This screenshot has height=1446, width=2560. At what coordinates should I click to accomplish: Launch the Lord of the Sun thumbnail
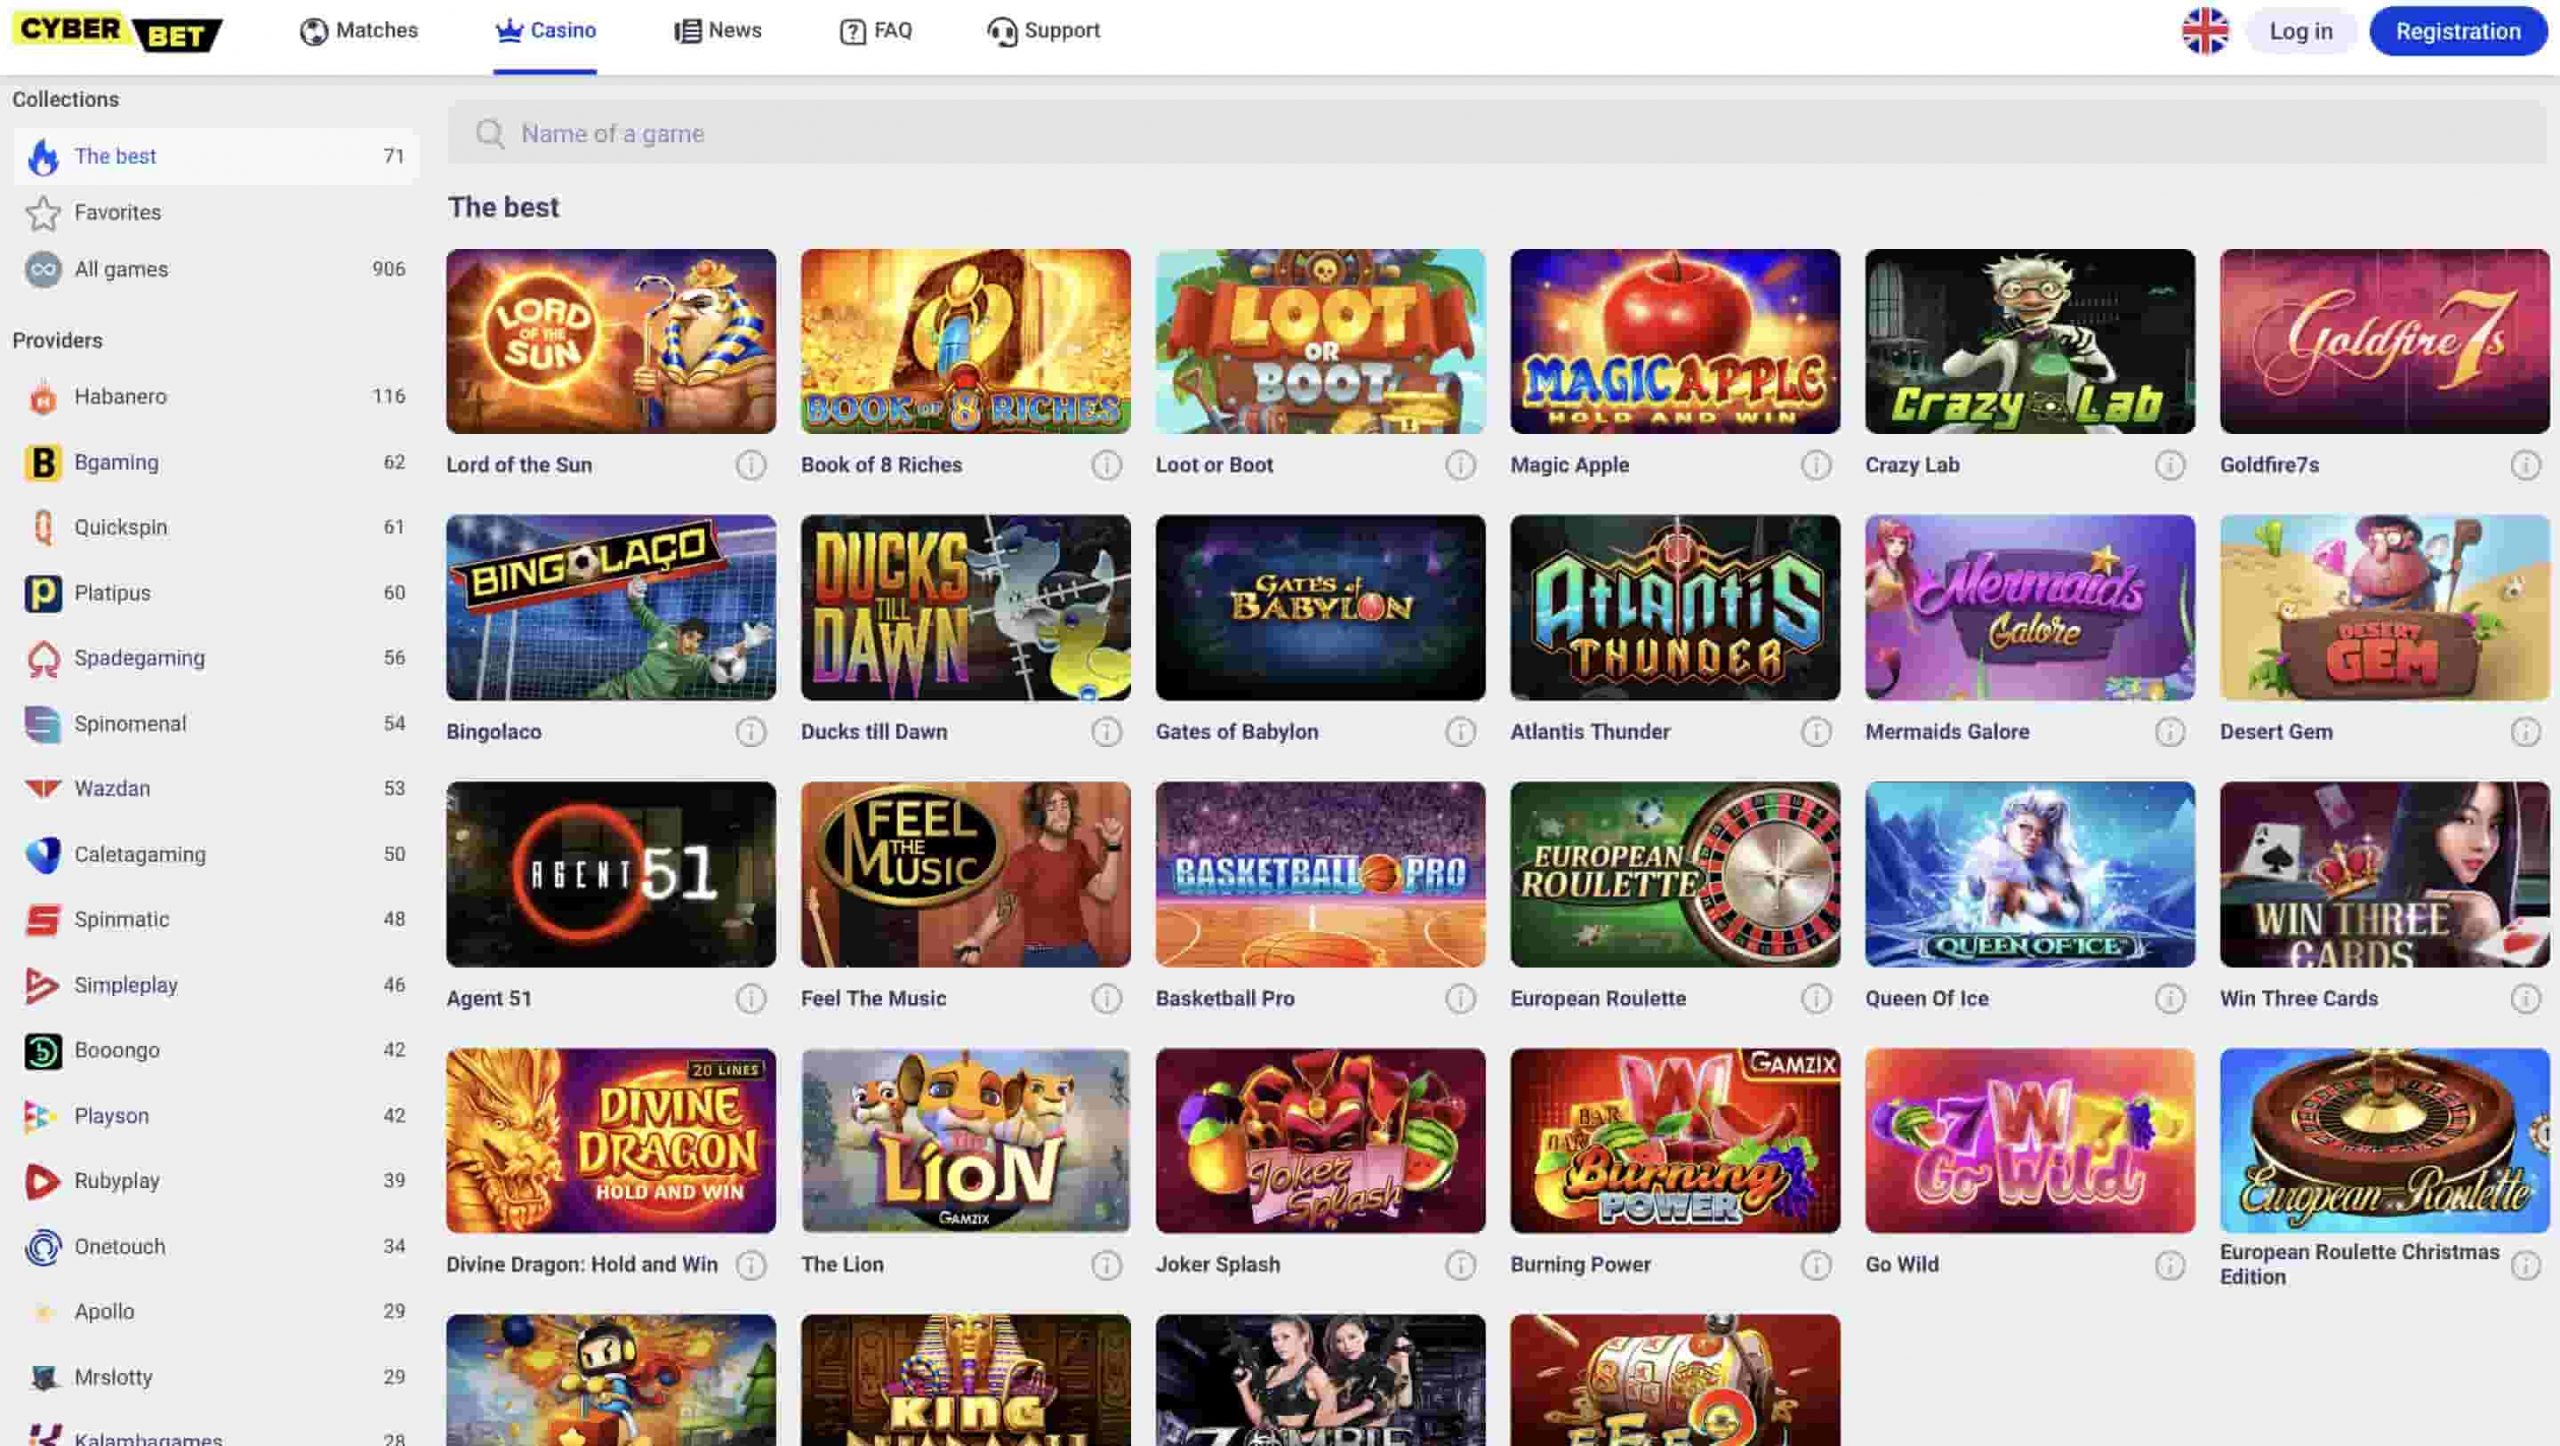(x=611, y=342)
